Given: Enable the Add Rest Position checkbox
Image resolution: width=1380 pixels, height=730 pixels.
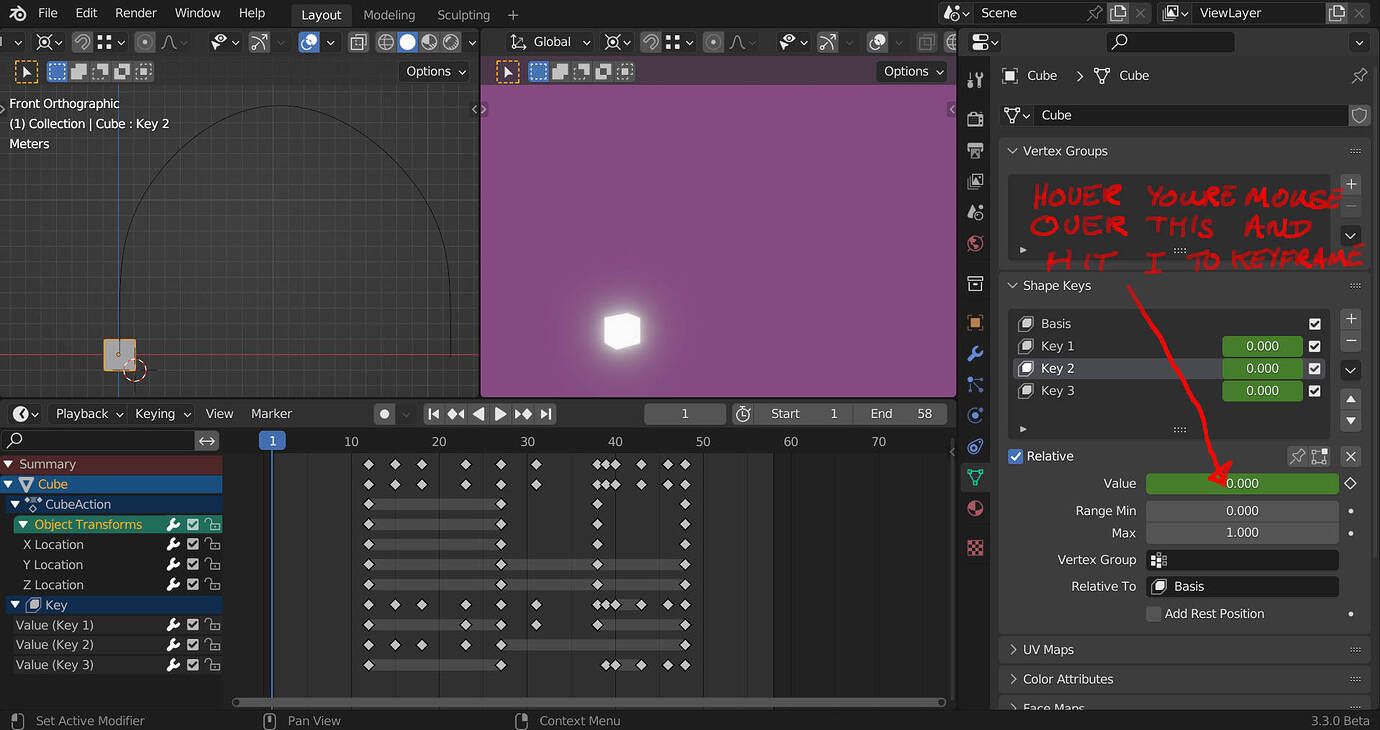Looking at the screenshot, I should [1154, 614].
